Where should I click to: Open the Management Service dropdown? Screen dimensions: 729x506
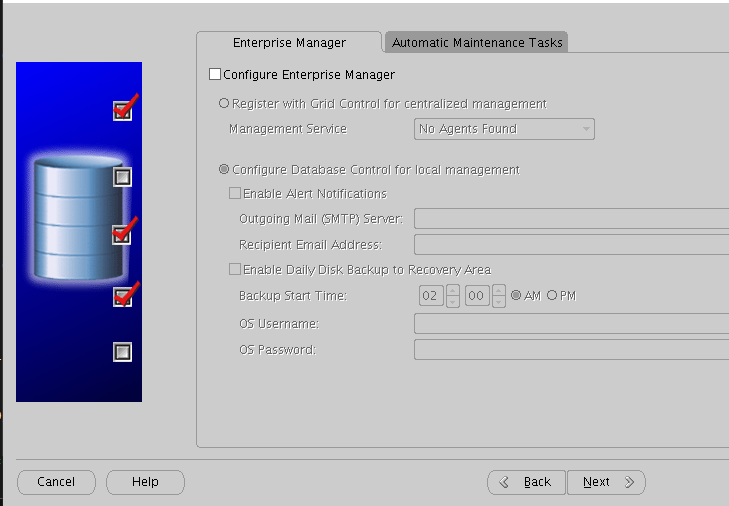coord(504,129)
